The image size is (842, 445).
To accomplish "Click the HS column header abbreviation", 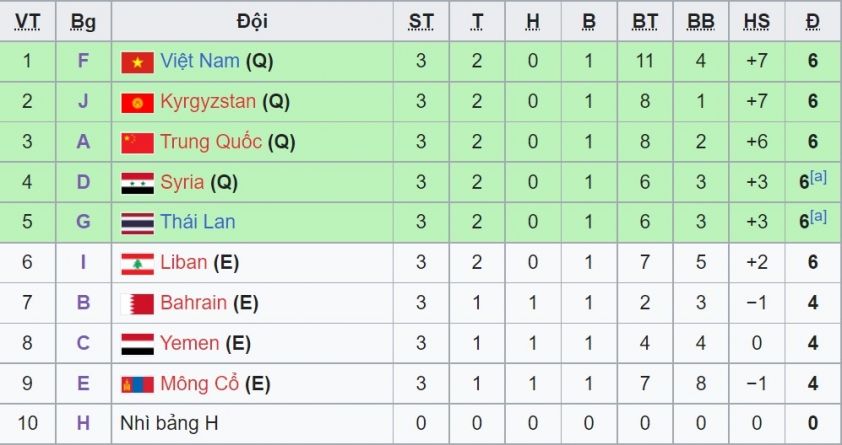I will click(x=757, y=21).
